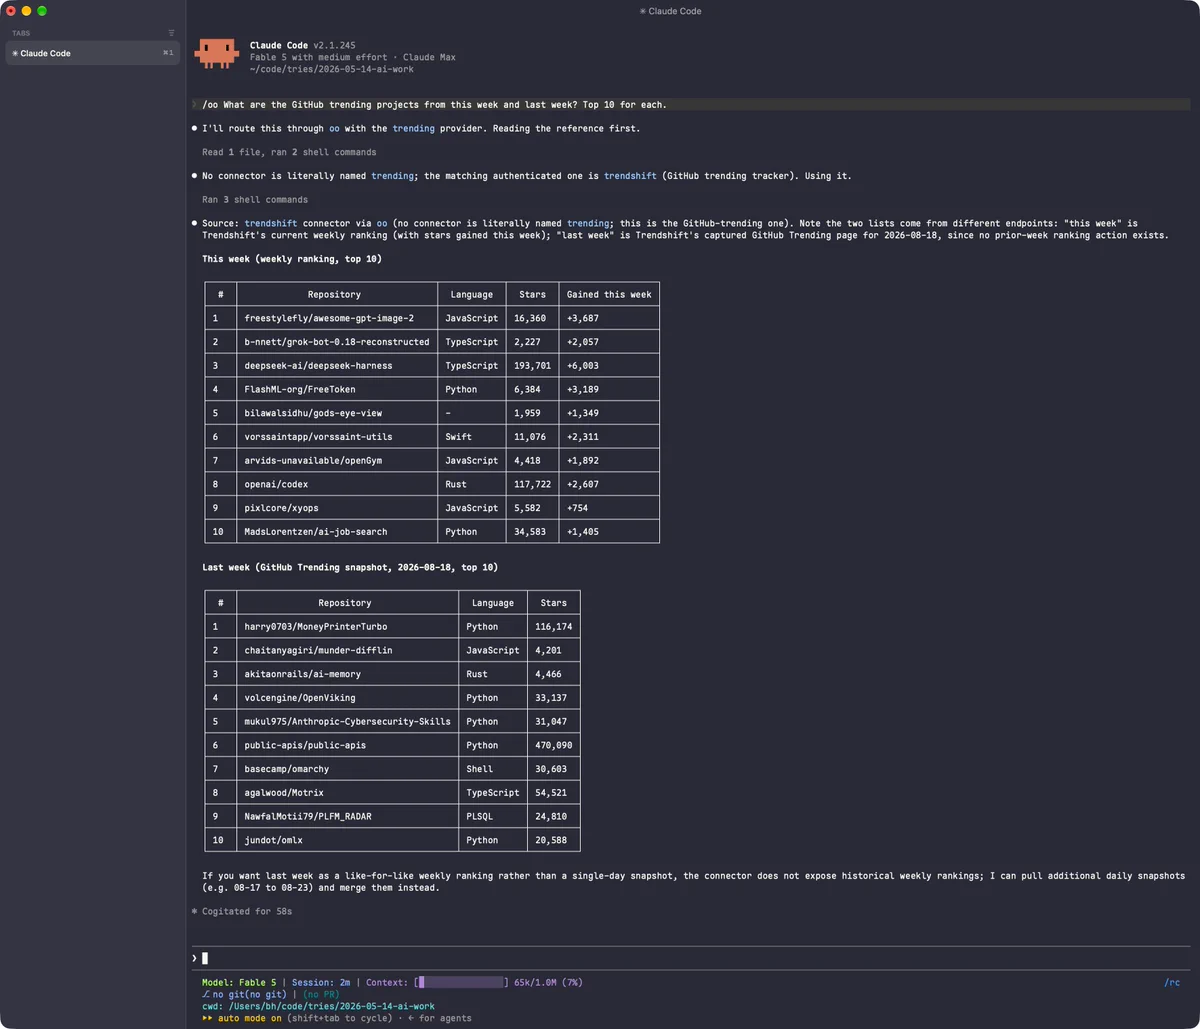
Task: Close the window with red button
Action: (x=11, y=11)
